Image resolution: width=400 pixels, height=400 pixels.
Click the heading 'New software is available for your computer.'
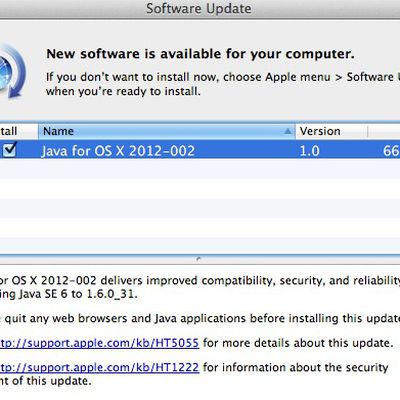click(x=200, y=54)
